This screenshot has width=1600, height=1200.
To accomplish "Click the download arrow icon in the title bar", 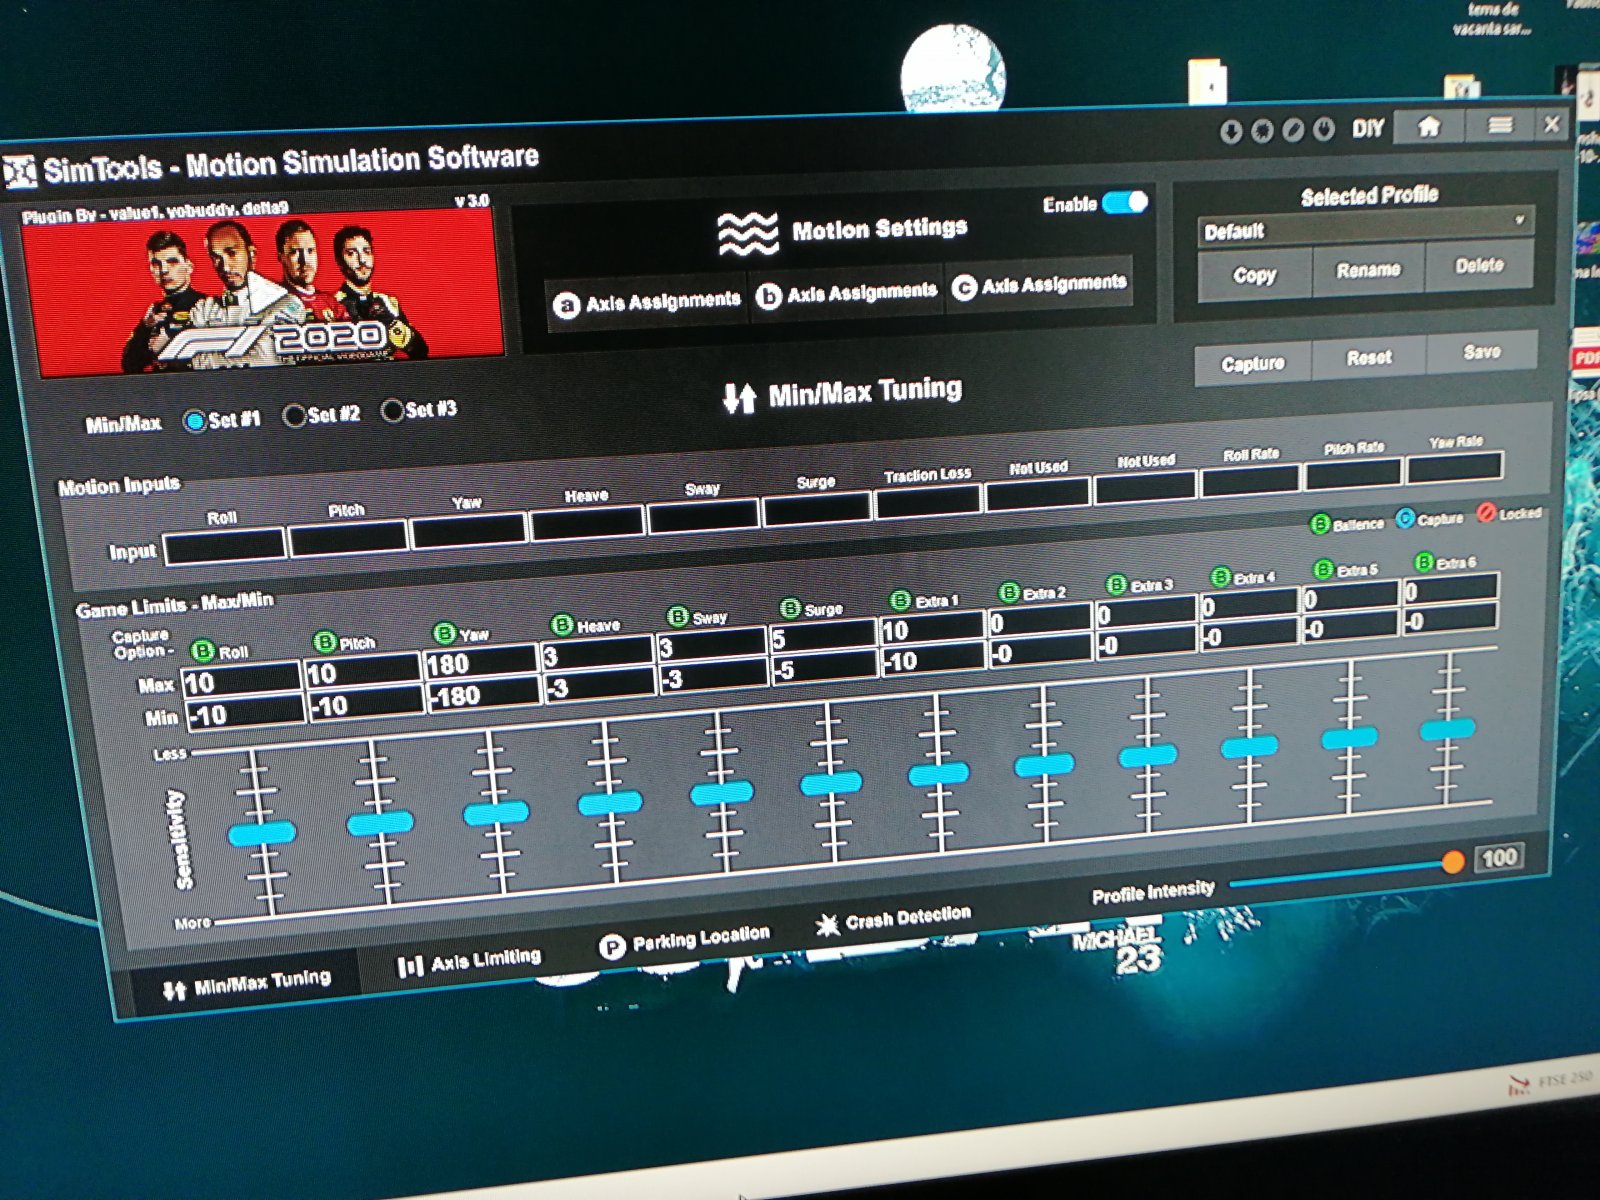I will point(1231,132).
